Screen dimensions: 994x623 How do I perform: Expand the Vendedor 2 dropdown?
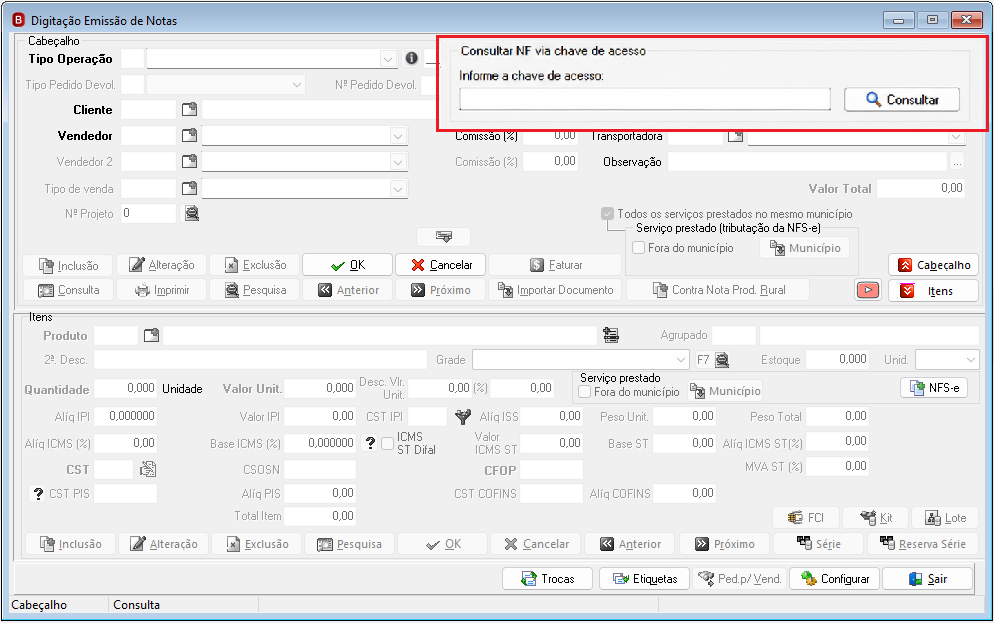coord(397,162)
